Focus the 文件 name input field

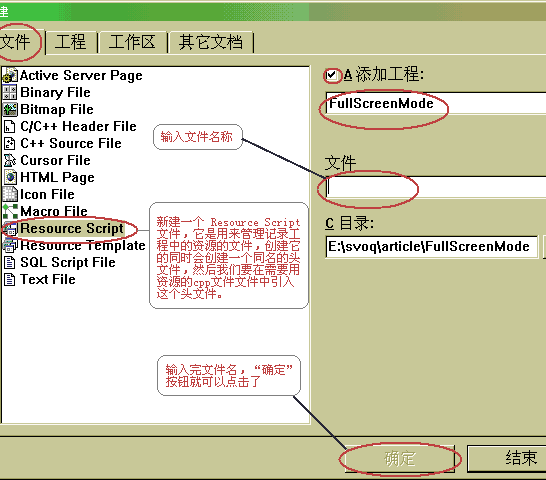(x=436, y=187)
